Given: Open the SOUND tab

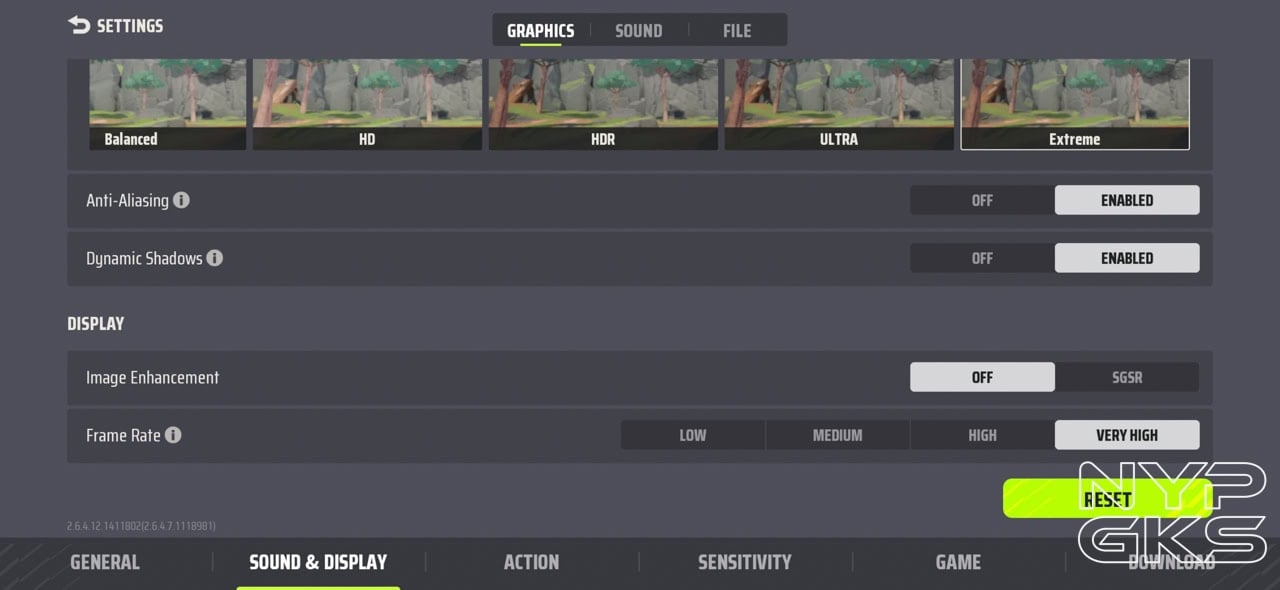Looking at the screenshot, I should pyautogui.click(x=638, y=31).
